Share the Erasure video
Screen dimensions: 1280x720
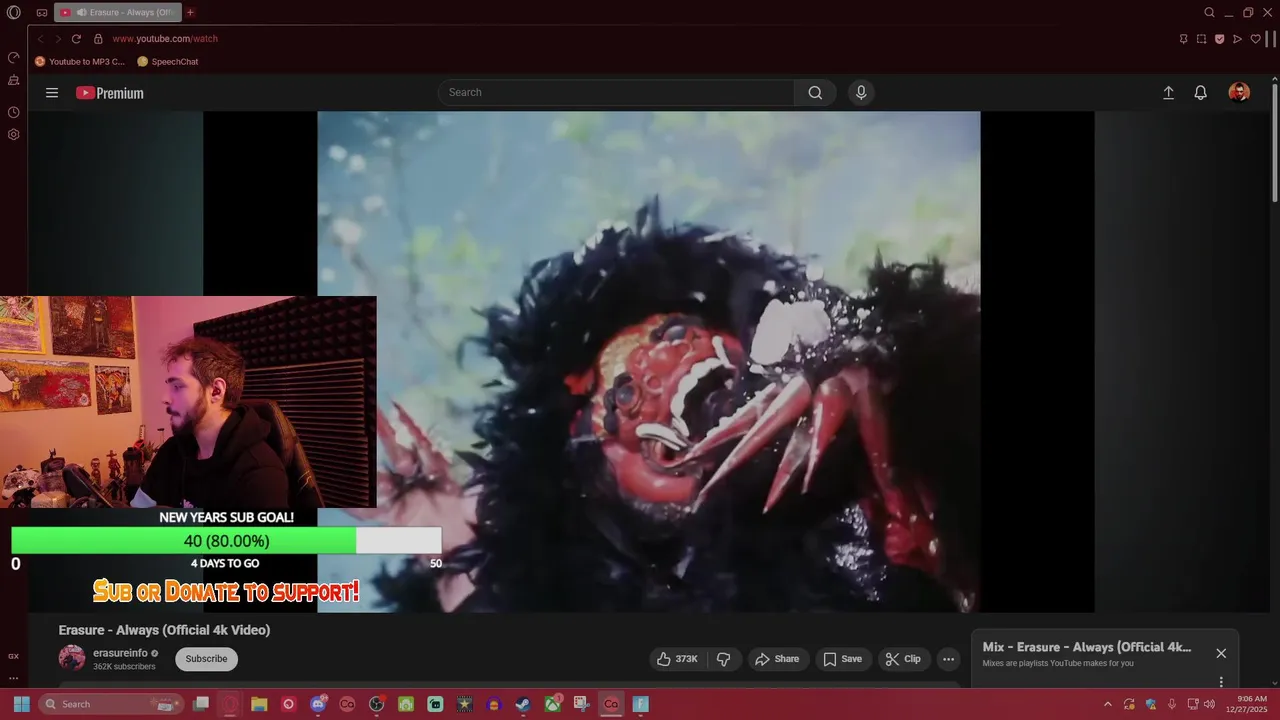777,659
